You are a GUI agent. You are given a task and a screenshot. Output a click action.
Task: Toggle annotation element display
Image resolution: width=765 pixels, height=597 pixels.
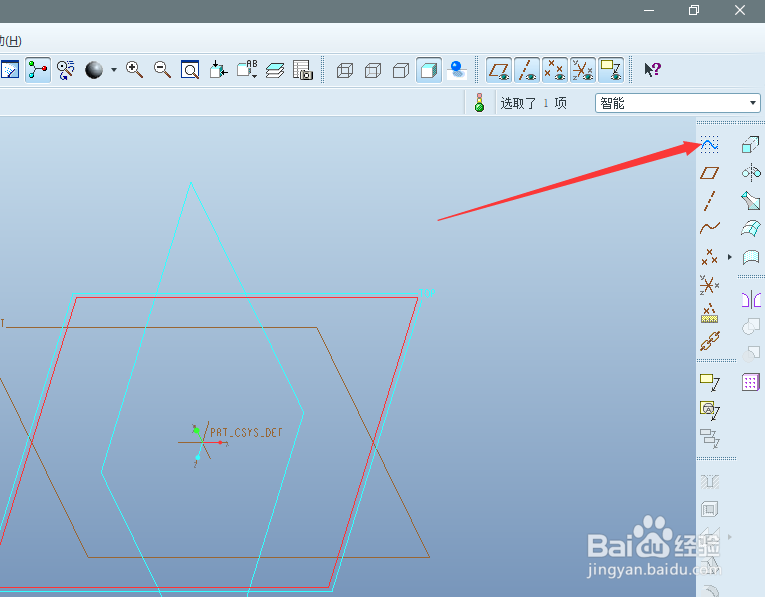pos(611,70)
